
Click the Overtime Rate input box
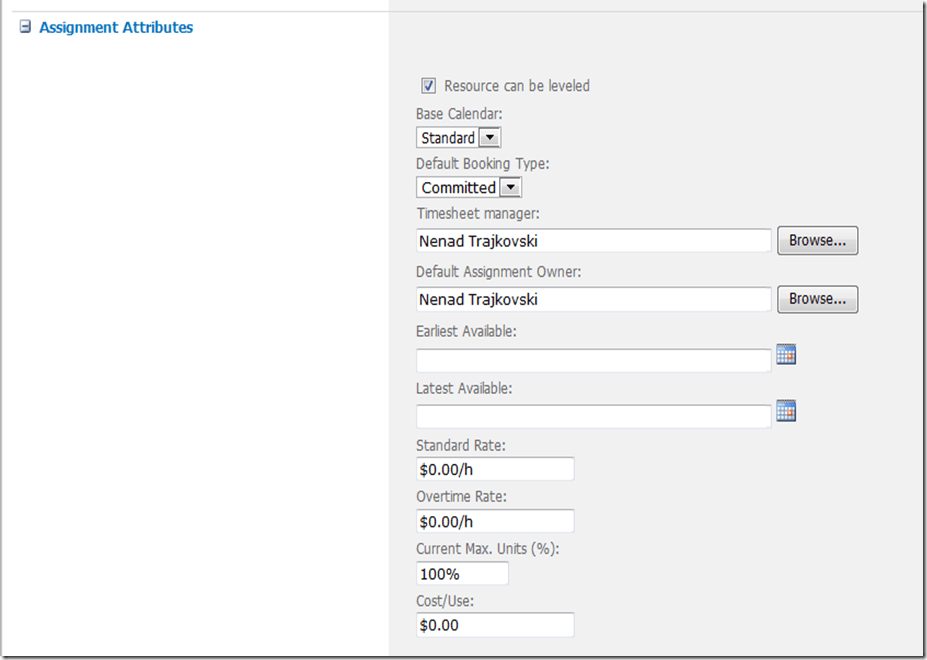[x=495, y=521]
